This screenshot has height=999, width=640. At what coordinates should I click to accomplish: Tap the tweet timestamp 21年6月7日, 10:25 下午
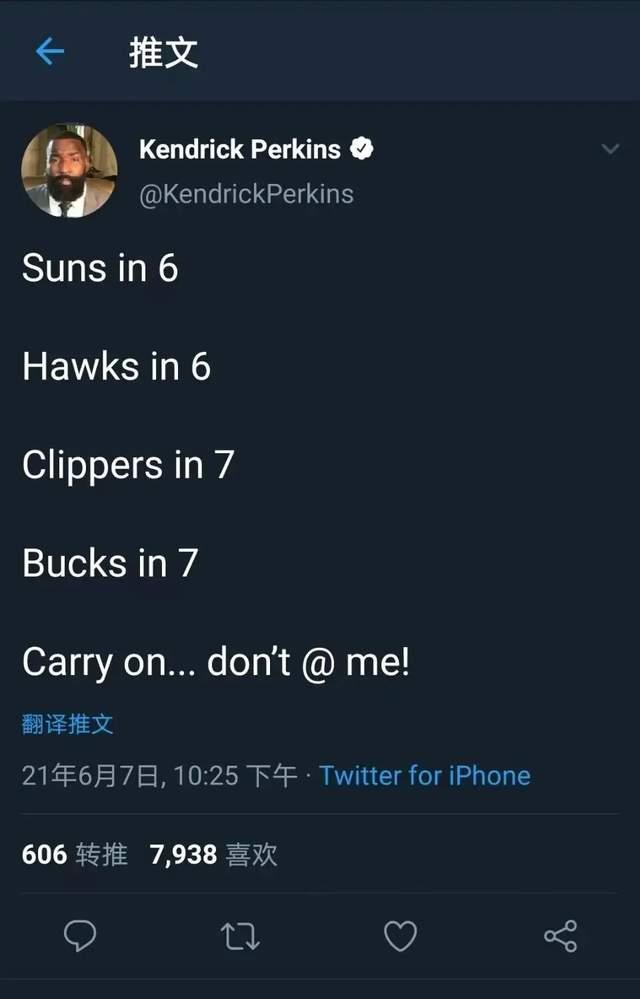(160, 775)
